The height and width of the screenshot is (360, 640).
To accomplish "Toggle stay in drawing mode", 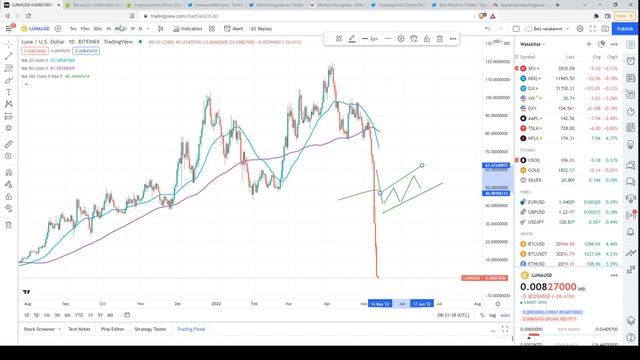I will click(9, 184).
